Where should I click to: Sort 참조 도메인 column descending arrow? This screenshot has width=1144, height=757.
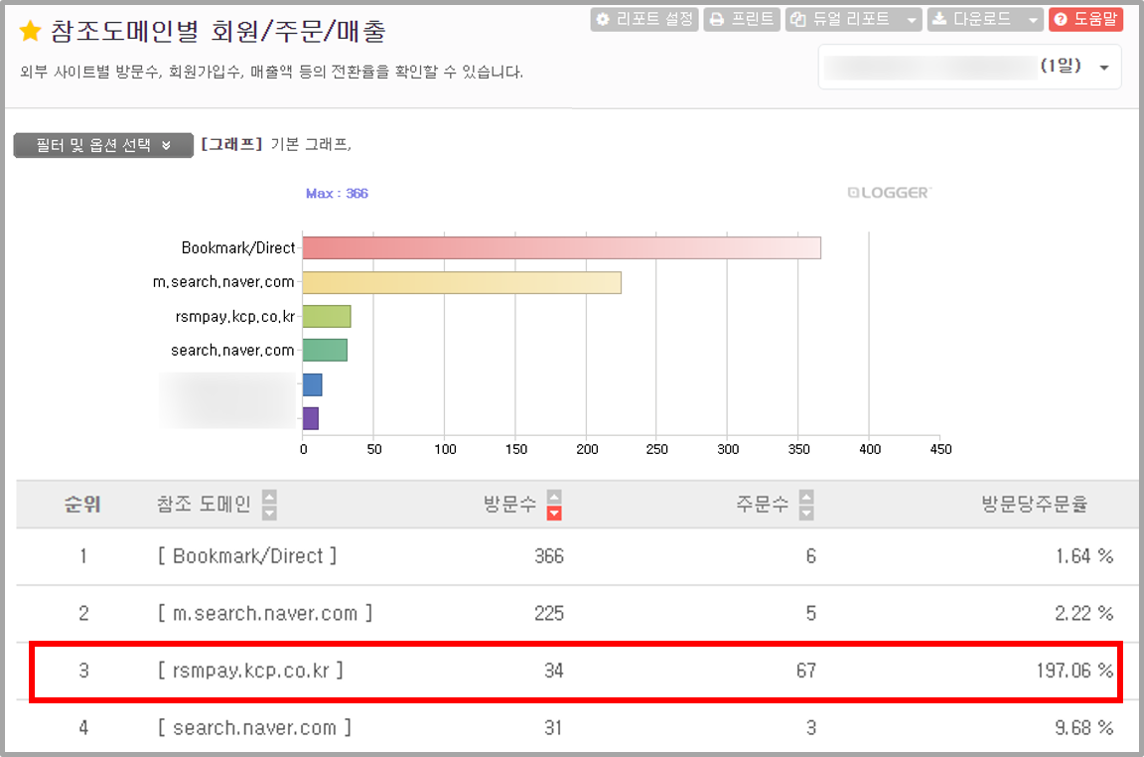(269, 513)
